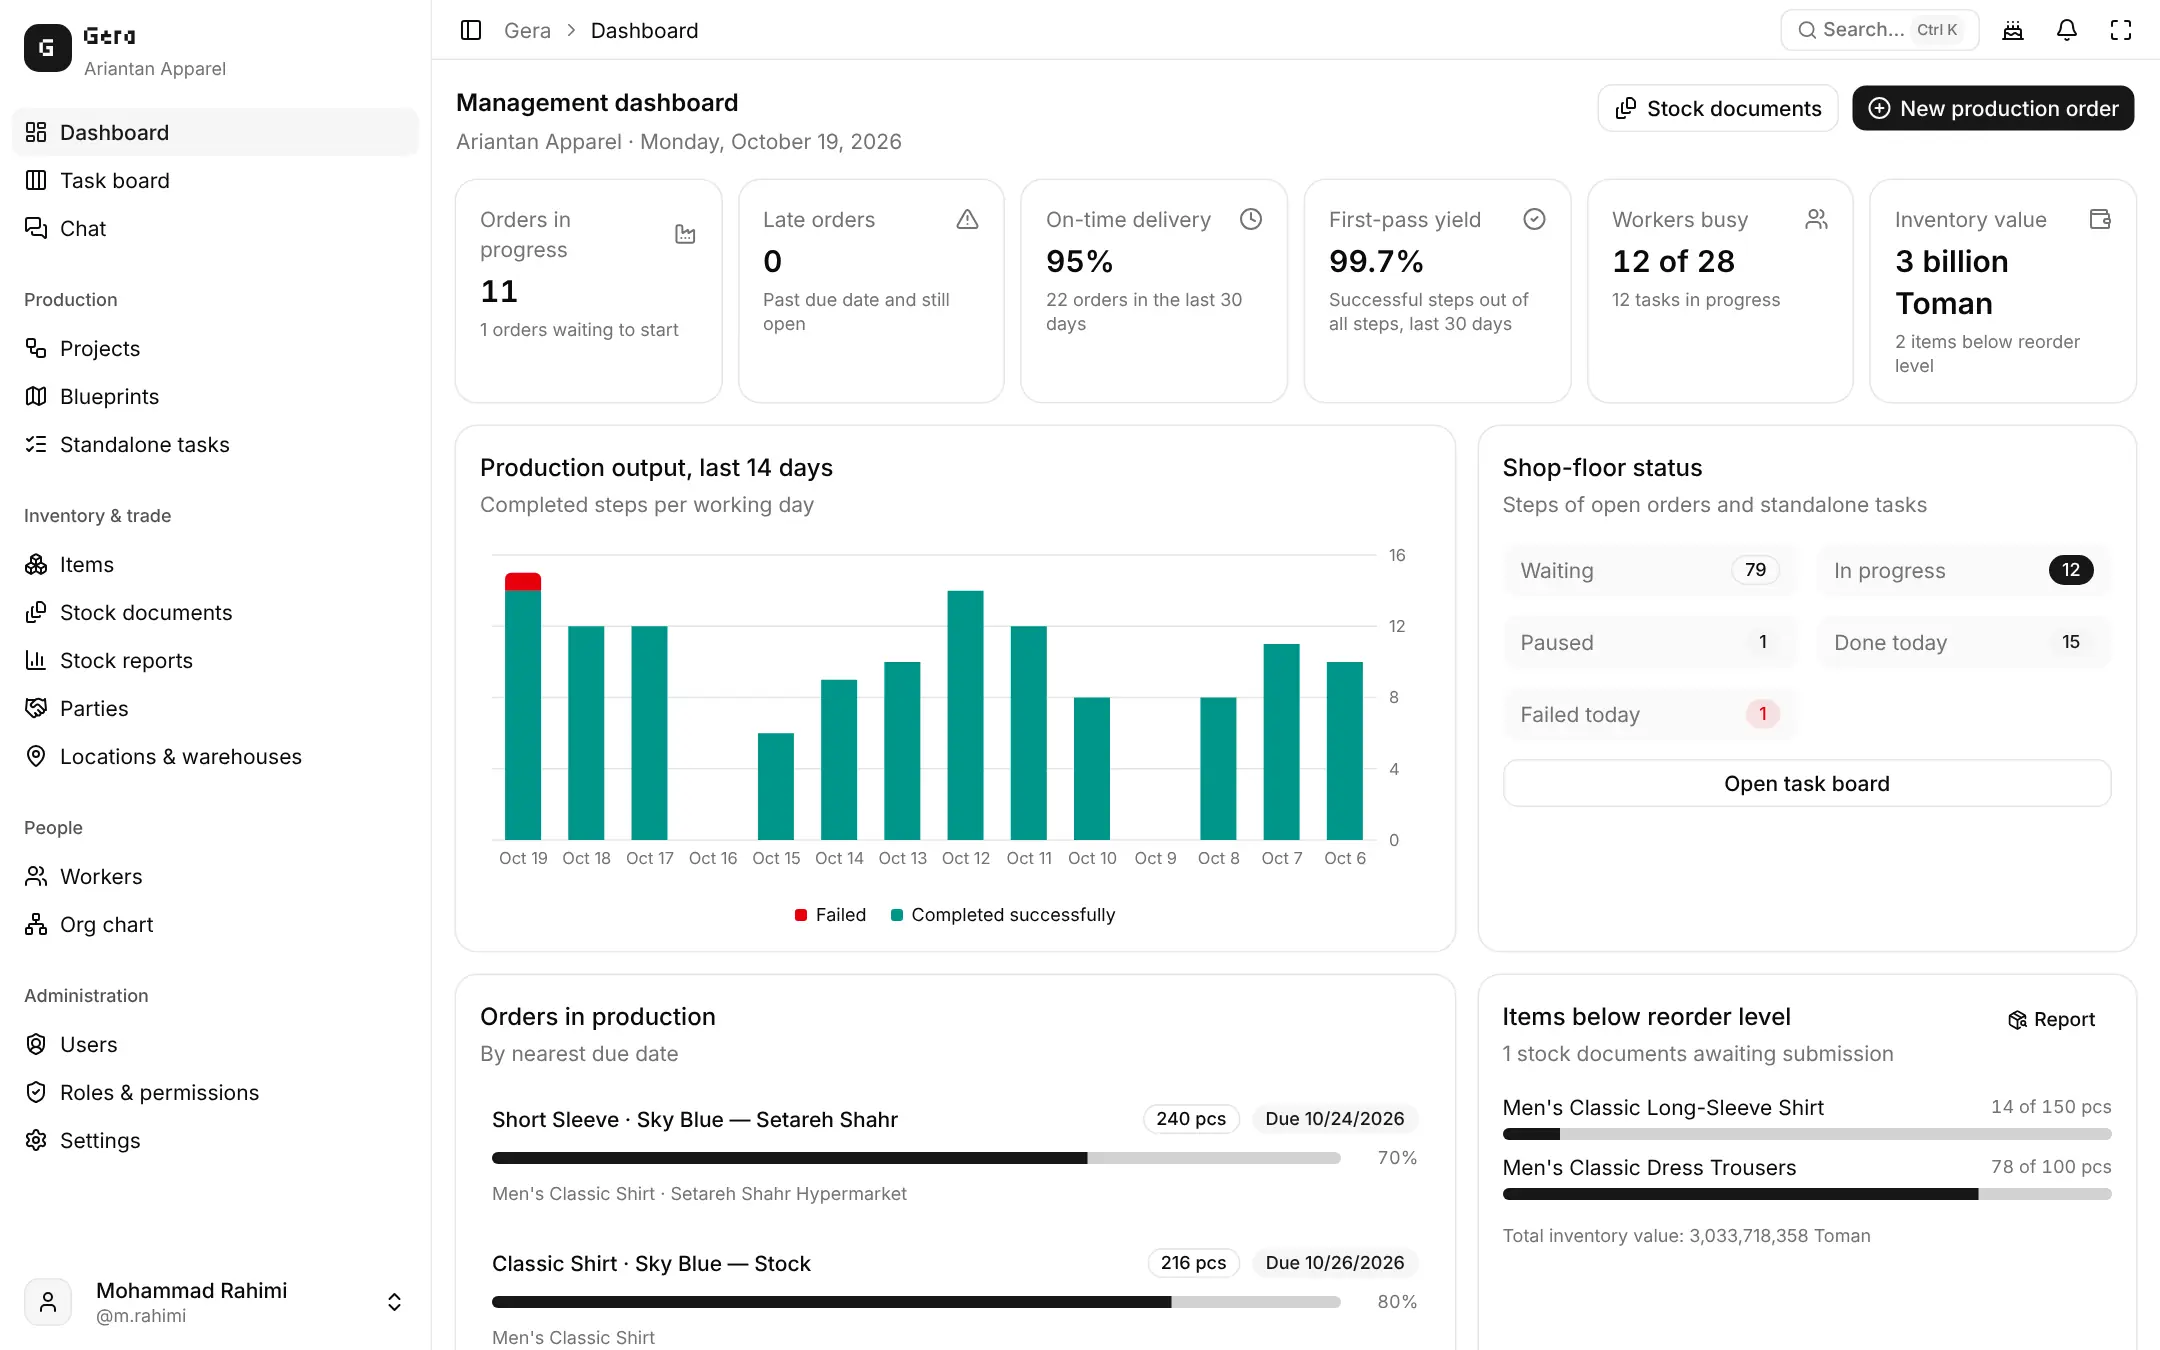Click the Short Sleeve Sky Blue progress bar
This screenshot has height=1350, width=2160.
coord(916,1158)
